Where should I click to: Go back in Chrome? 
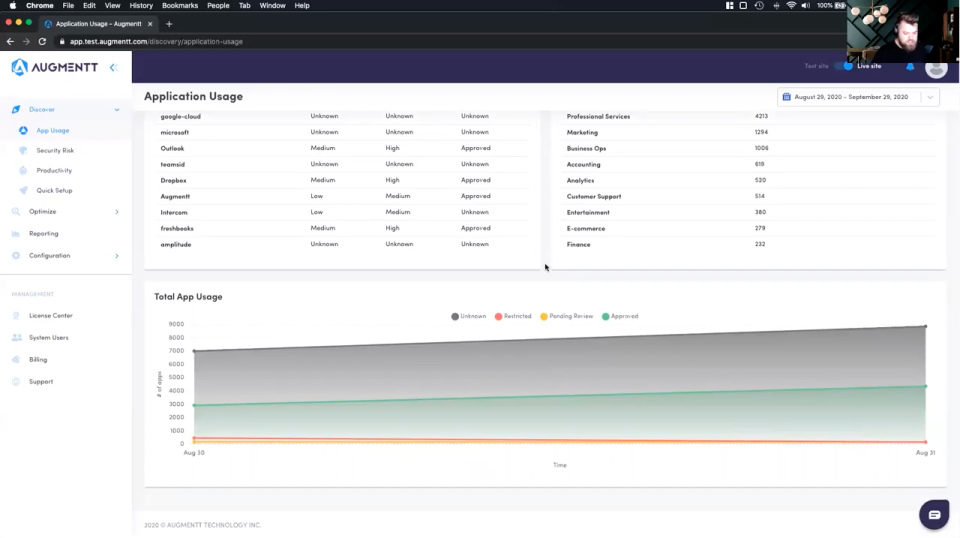click(10, 42)
